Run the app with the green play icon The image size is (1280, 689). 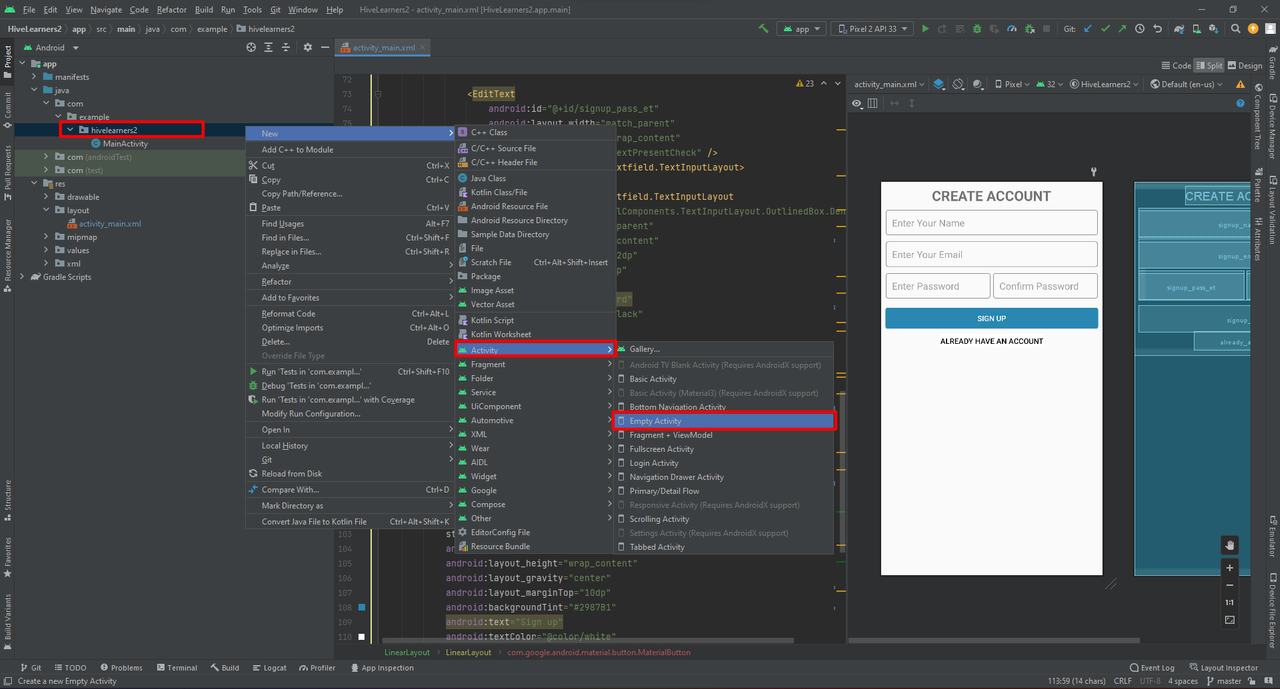click(925, 29)
